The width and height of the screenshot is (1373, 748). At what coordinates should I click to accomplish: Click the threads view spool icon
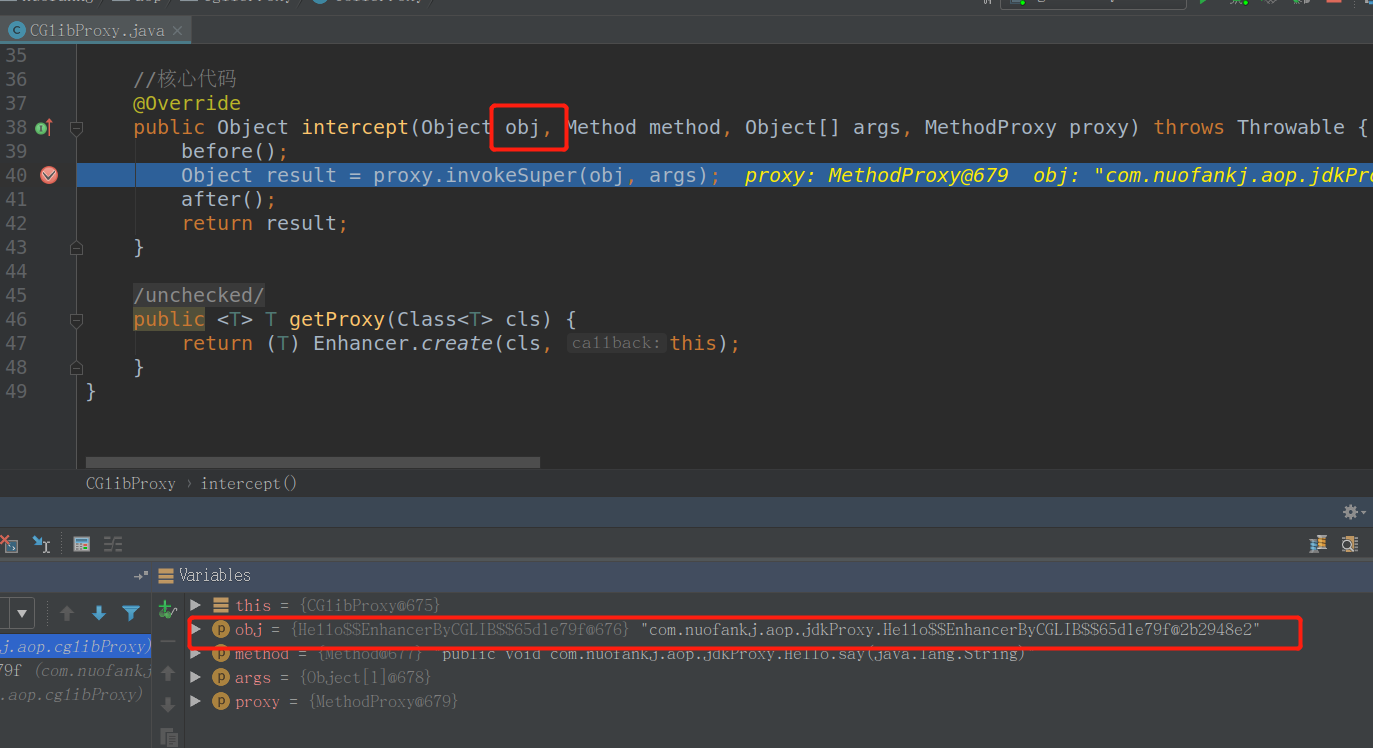[1318, 544]
